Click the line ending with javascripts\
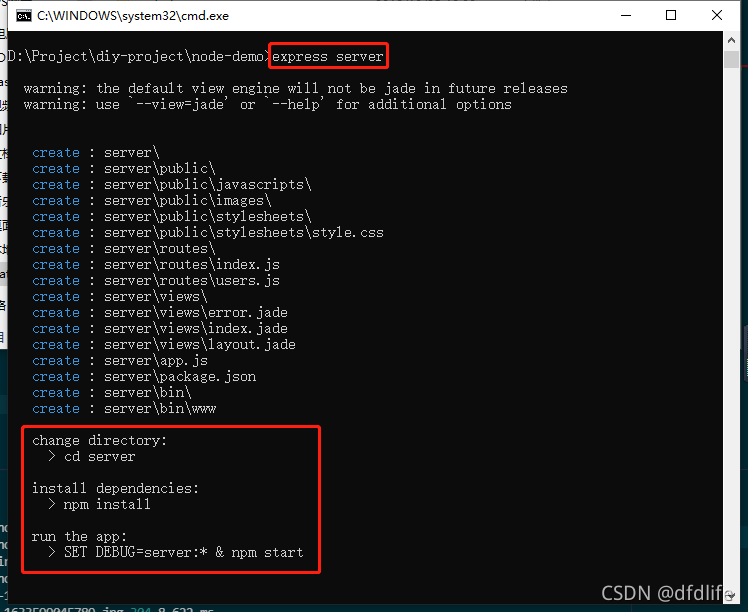 172,185
